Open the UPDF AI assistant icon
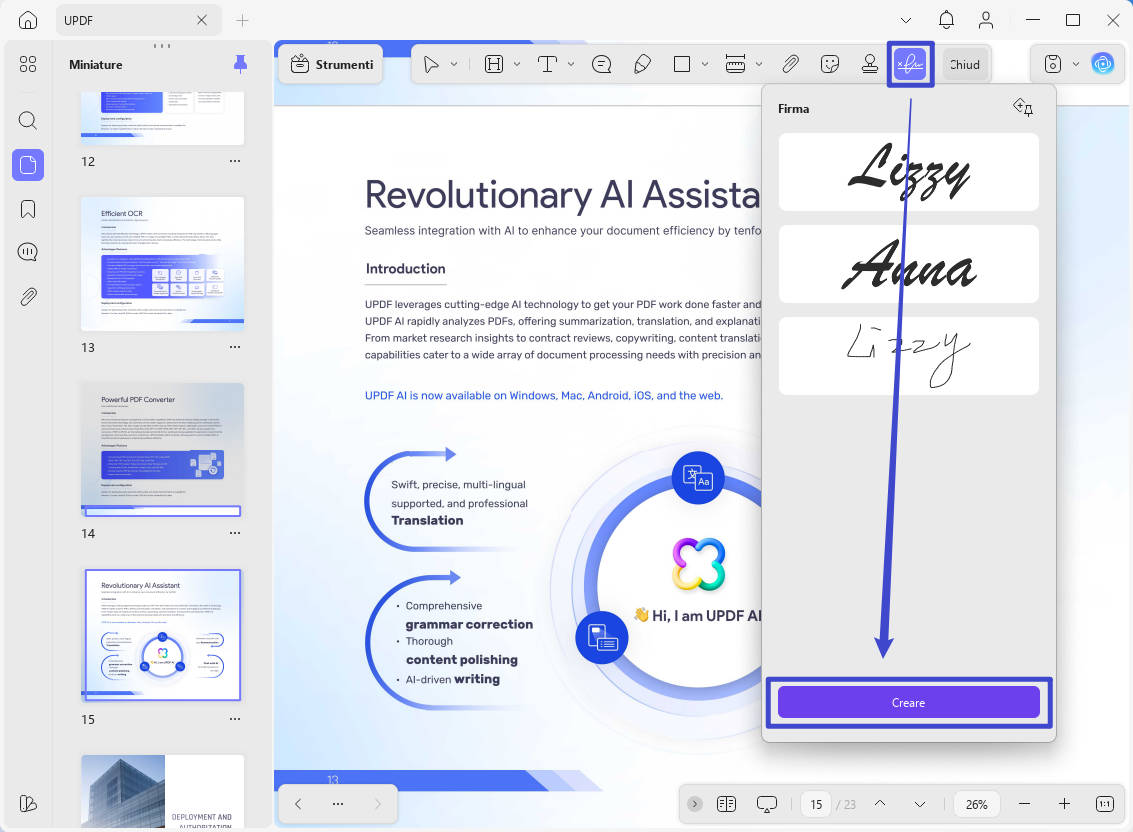1133x832 pixels. (x=1103, y=64)
